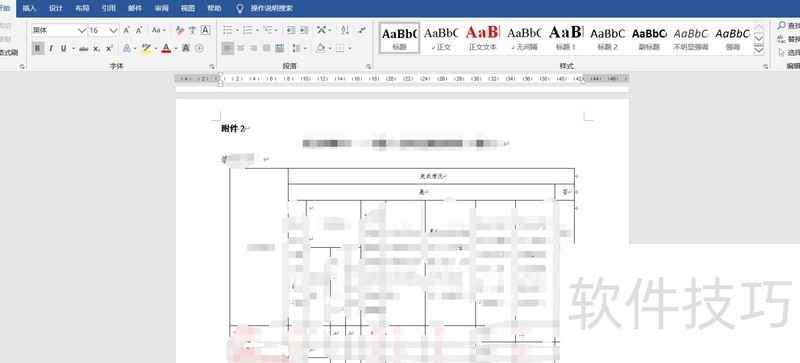The image size is (800, 363).
Task: Center align the paragraph
Action: [x=240, y=49]
